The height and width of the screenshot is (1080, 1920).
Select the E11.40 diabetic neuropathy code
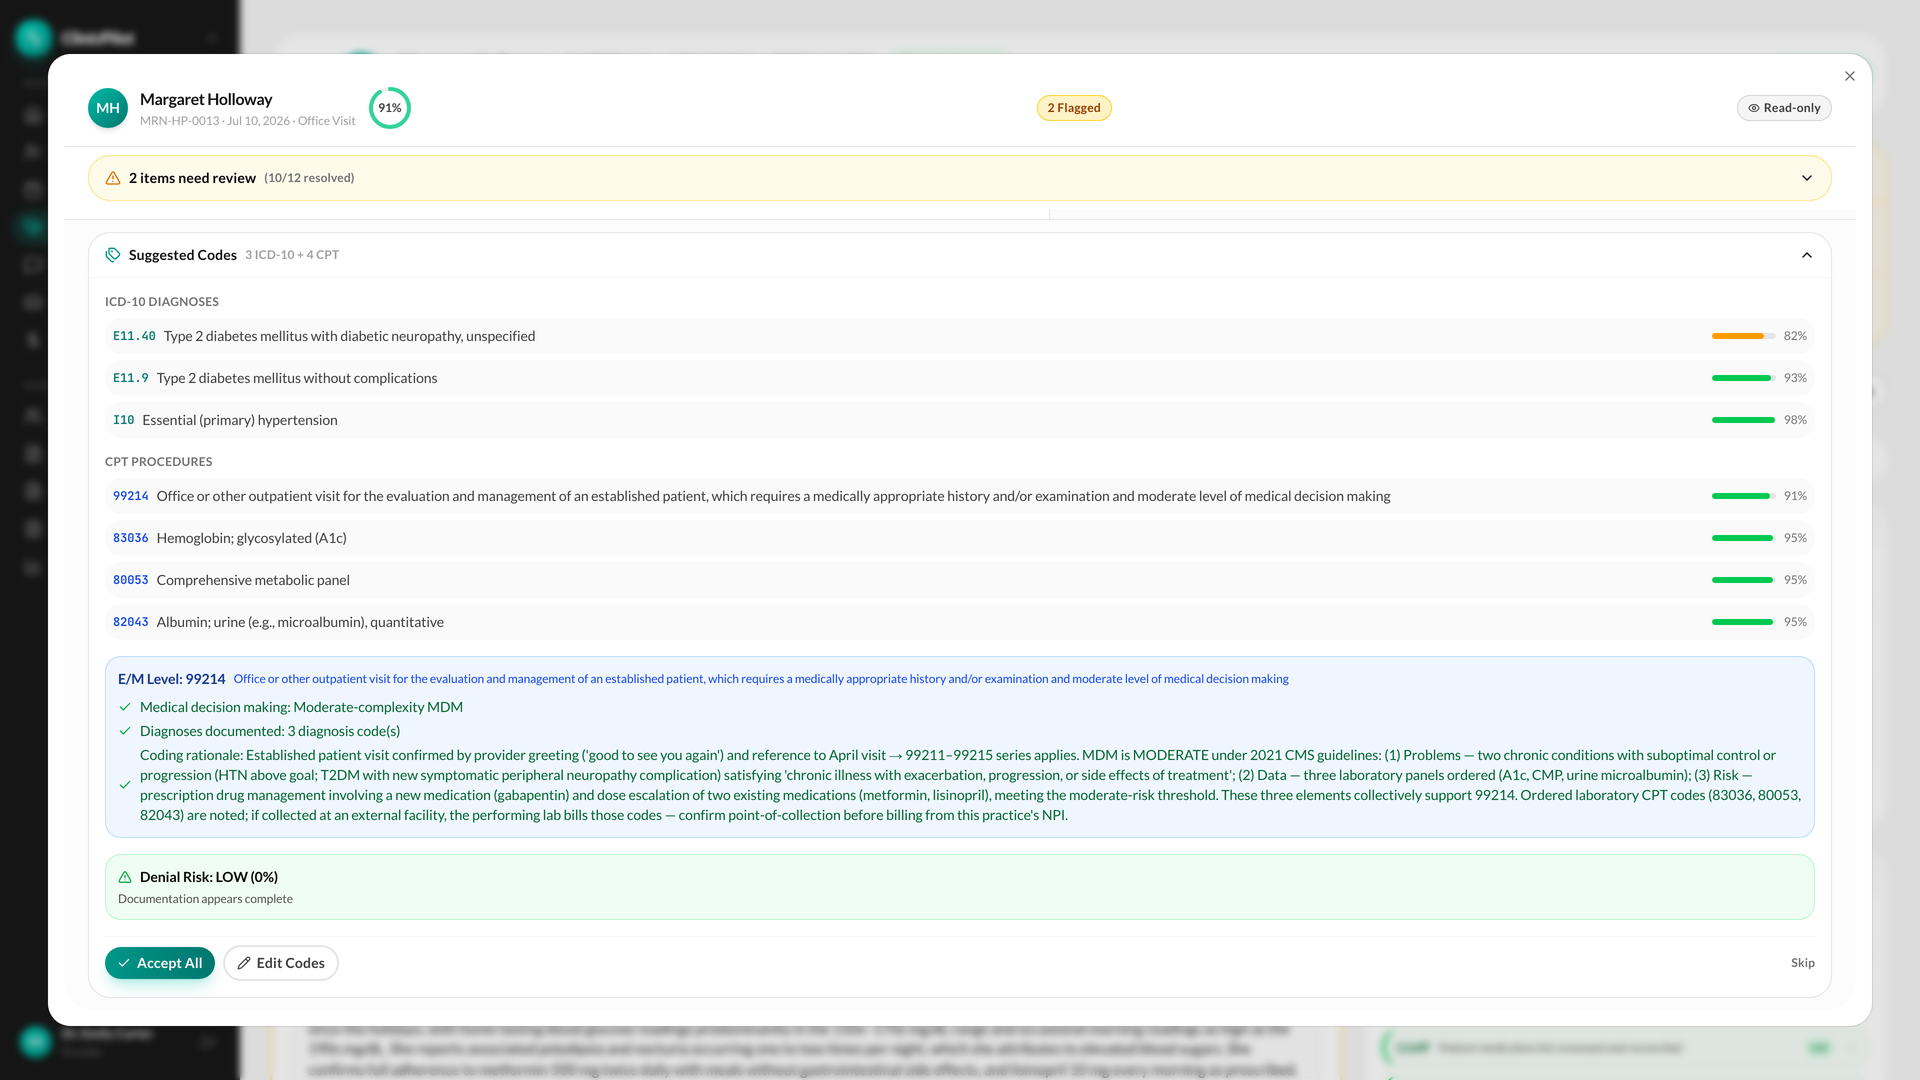960,336
